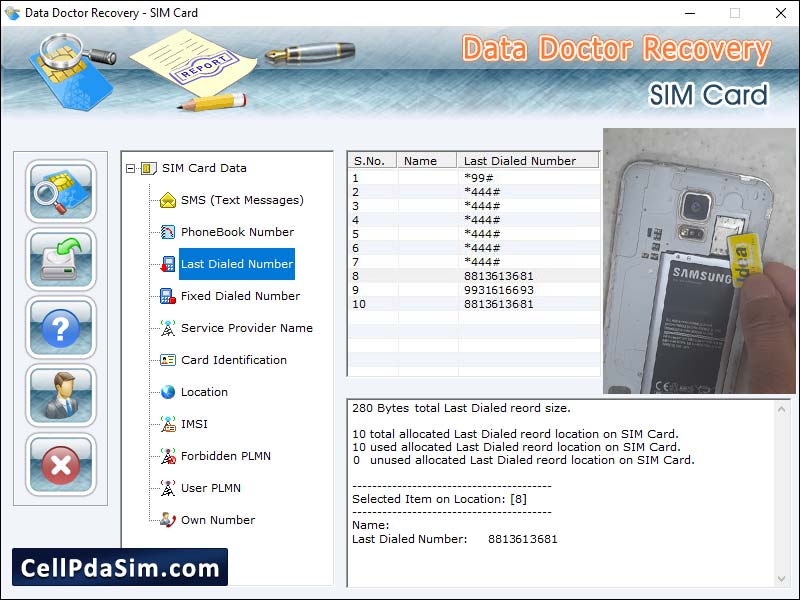Click the Own Number person icon

coord(168,520)
